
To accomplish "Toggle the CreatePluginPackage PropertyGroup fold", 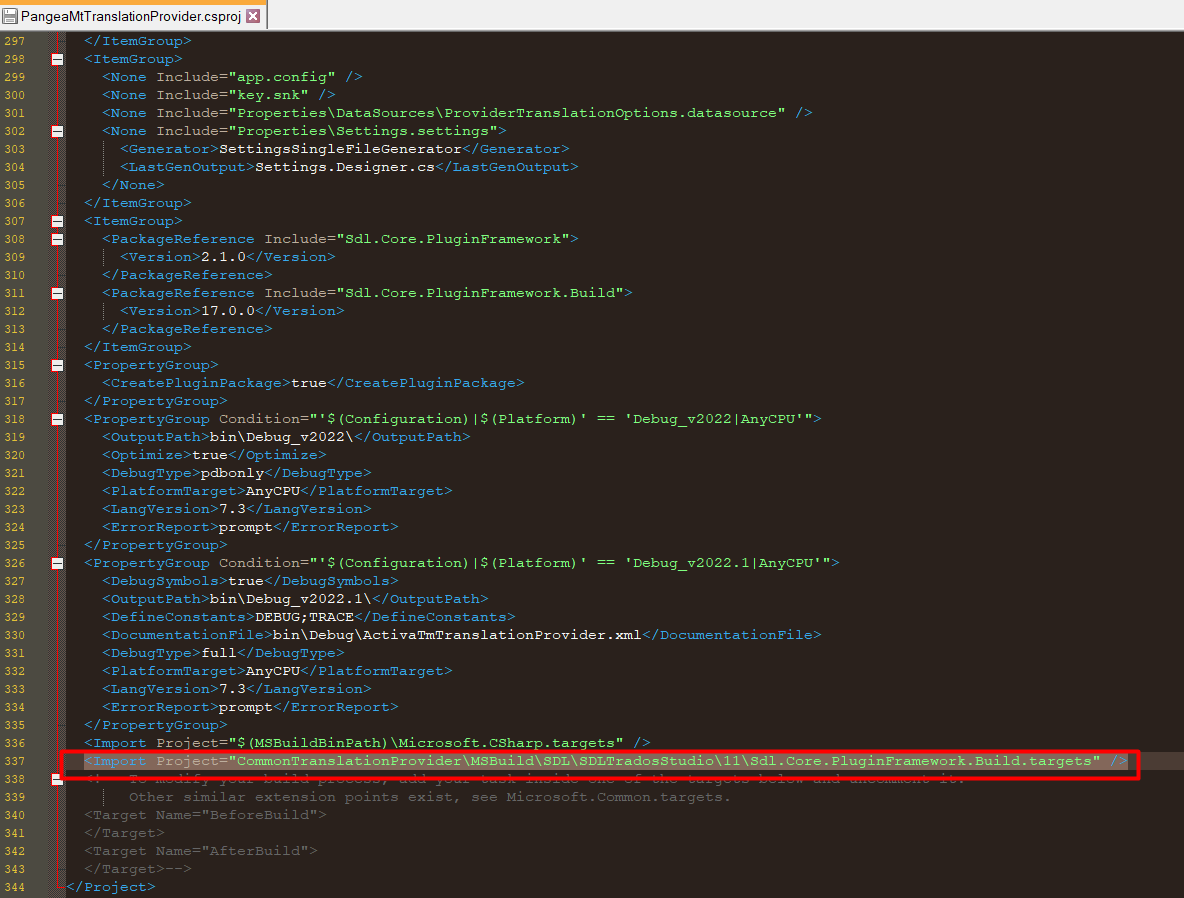I will point(57,364).
